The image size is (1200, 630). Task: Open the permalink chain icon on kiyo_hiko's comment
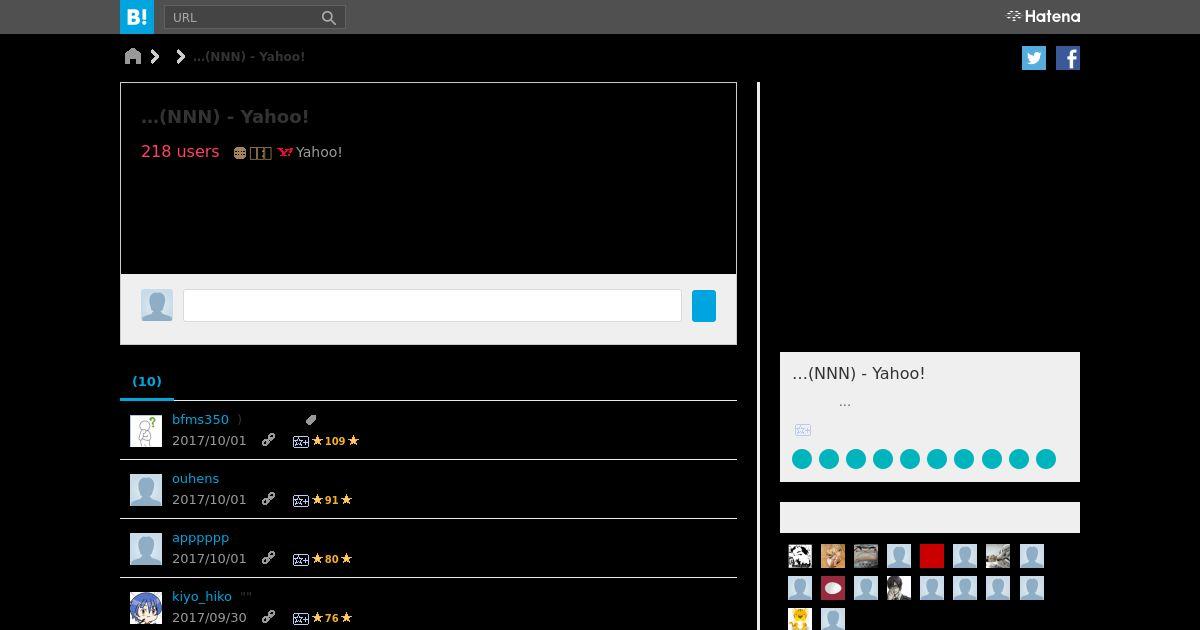[268, 617]
